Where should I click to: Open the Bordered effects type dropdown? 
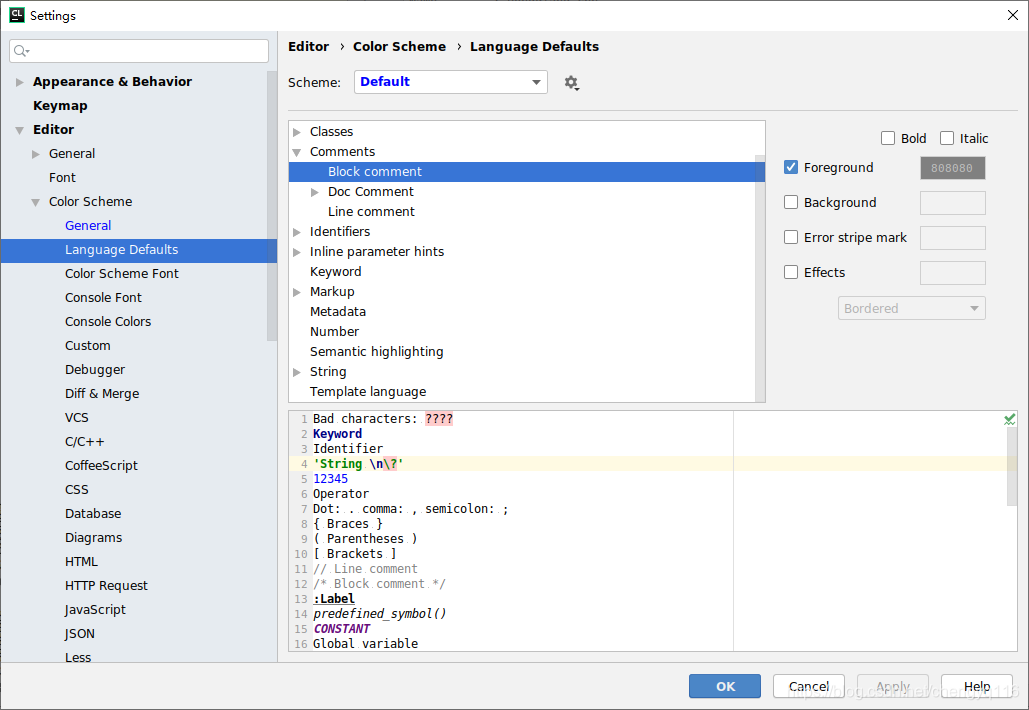912,308
